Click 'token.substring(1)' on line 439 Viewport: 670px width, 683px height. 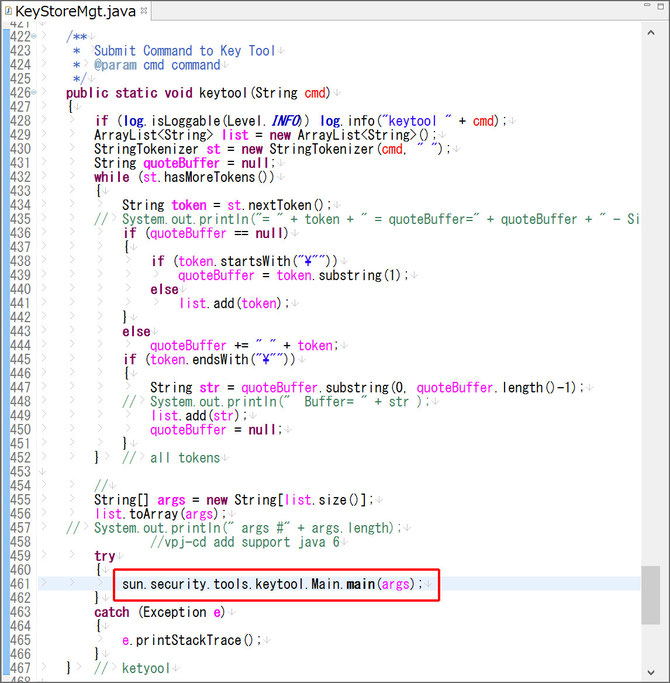coord(338,275)
